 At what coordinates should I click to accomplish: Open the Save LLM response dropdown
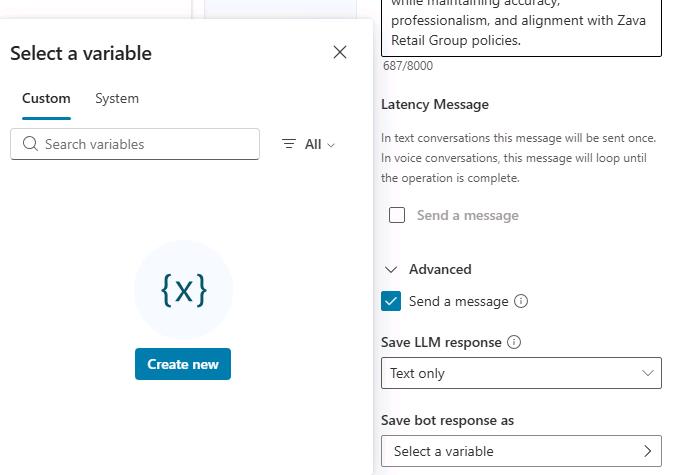pyautogui.click(x=521, y=373)
